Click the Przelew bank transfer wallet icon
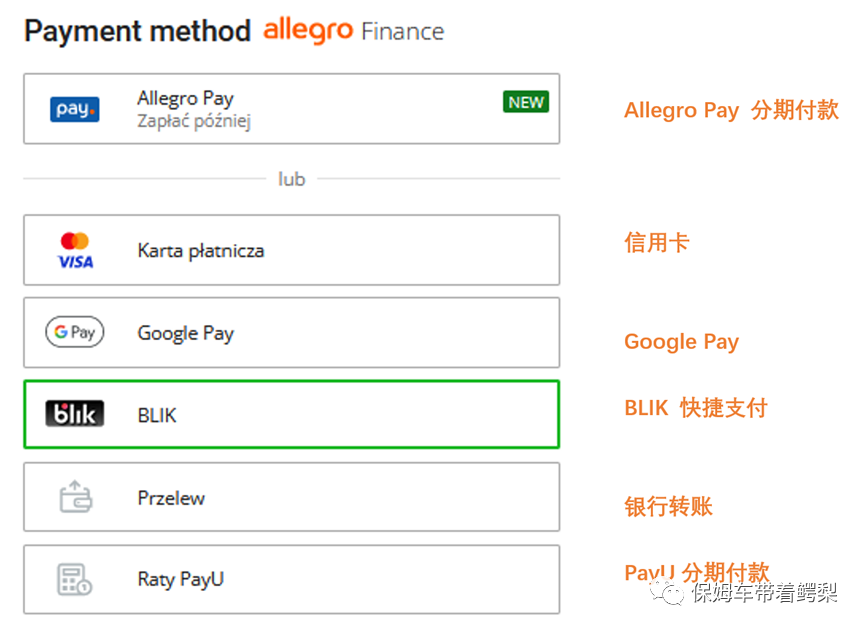Screen dimensions: 865x630 tap(73, 496)
